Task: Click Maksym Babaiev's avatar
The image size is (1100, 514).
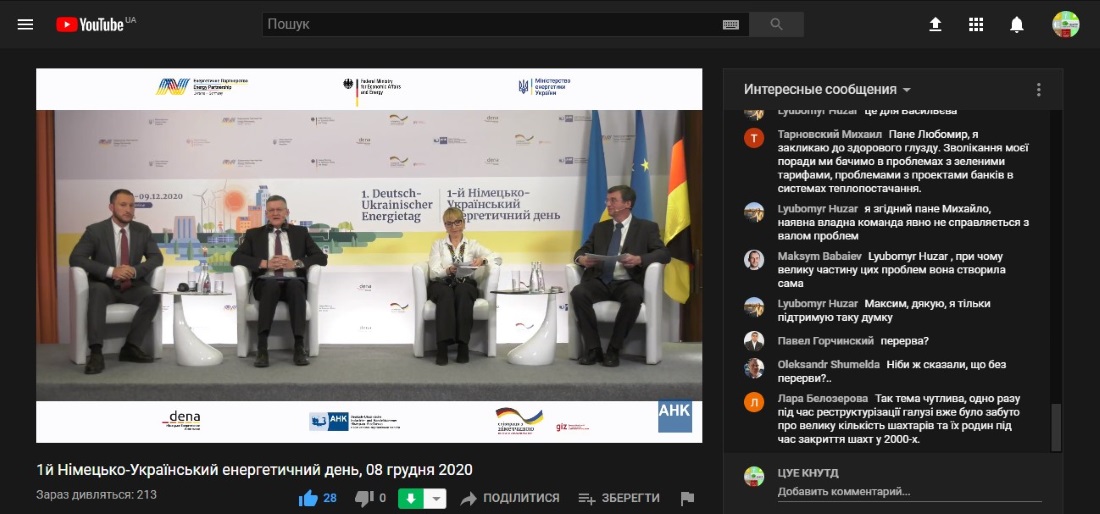Action: coord(754,259)
